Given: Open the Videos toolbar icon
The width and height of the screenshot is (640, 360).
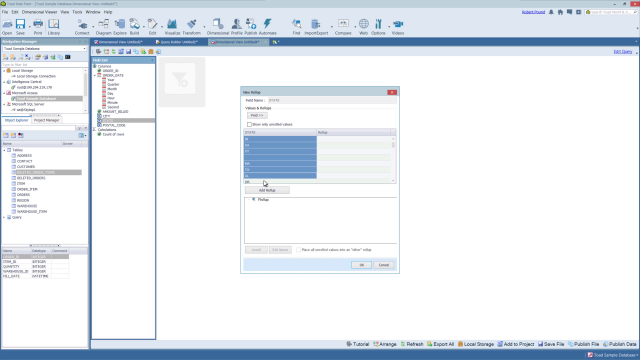Looking at the screenshot, I should pyautogui.click(x=398, y=27).
